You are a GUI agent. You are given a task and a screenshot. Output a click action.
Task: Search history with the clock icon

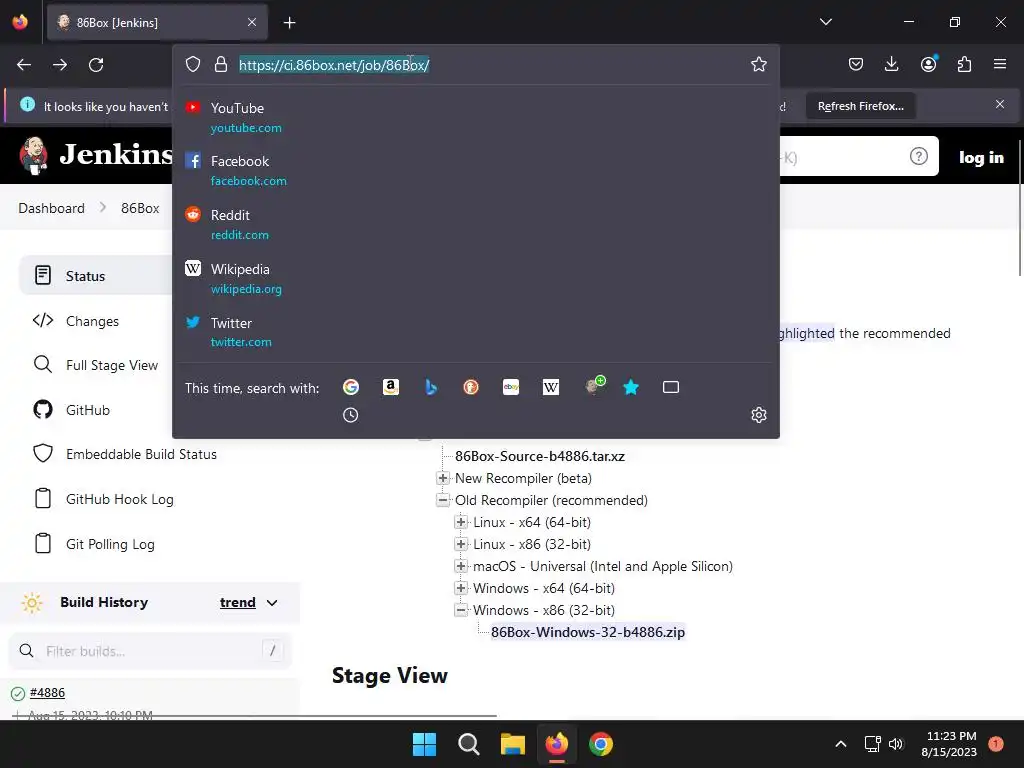pyautogui.click(x=351, y=415)
